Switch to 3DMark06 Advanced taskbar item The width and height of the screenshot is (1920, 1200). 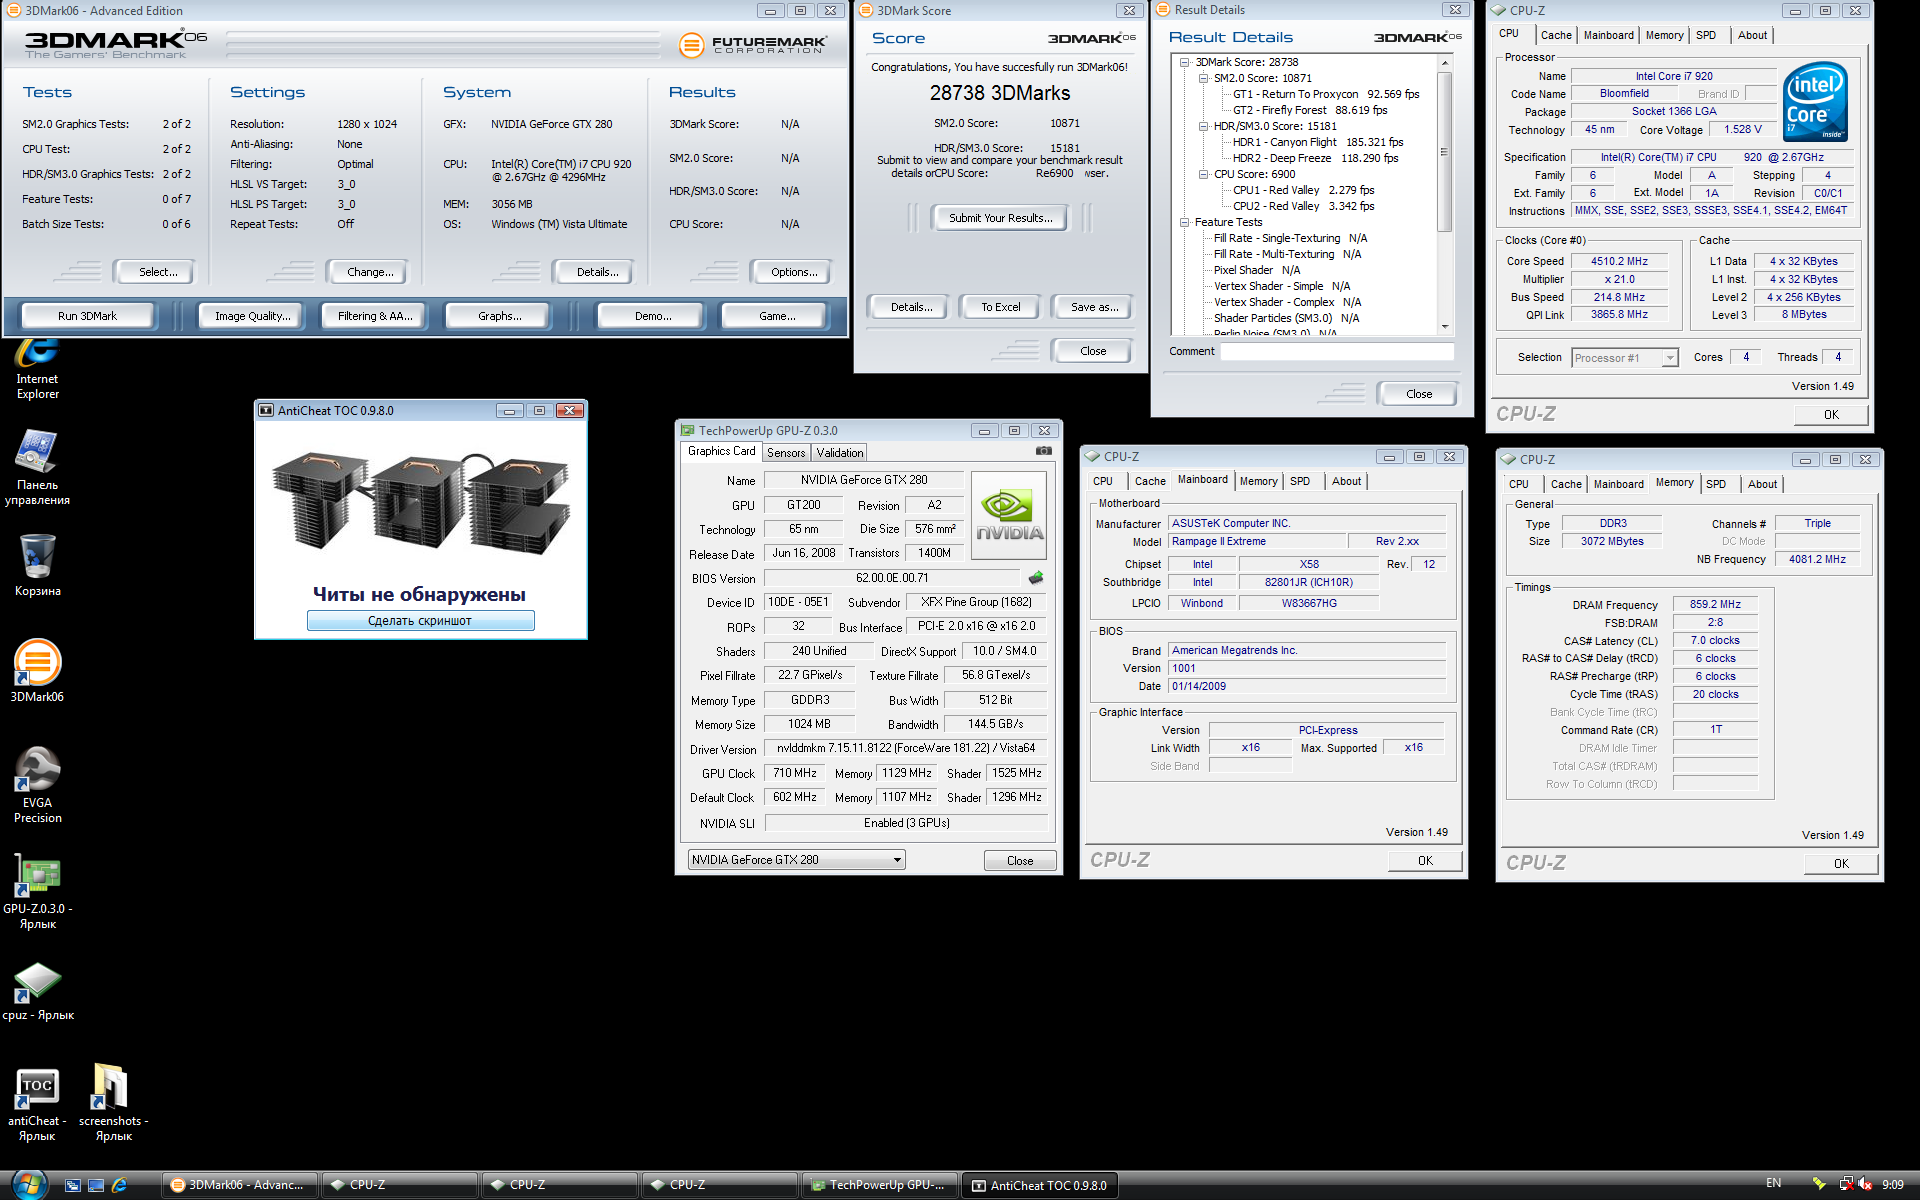239,1185
